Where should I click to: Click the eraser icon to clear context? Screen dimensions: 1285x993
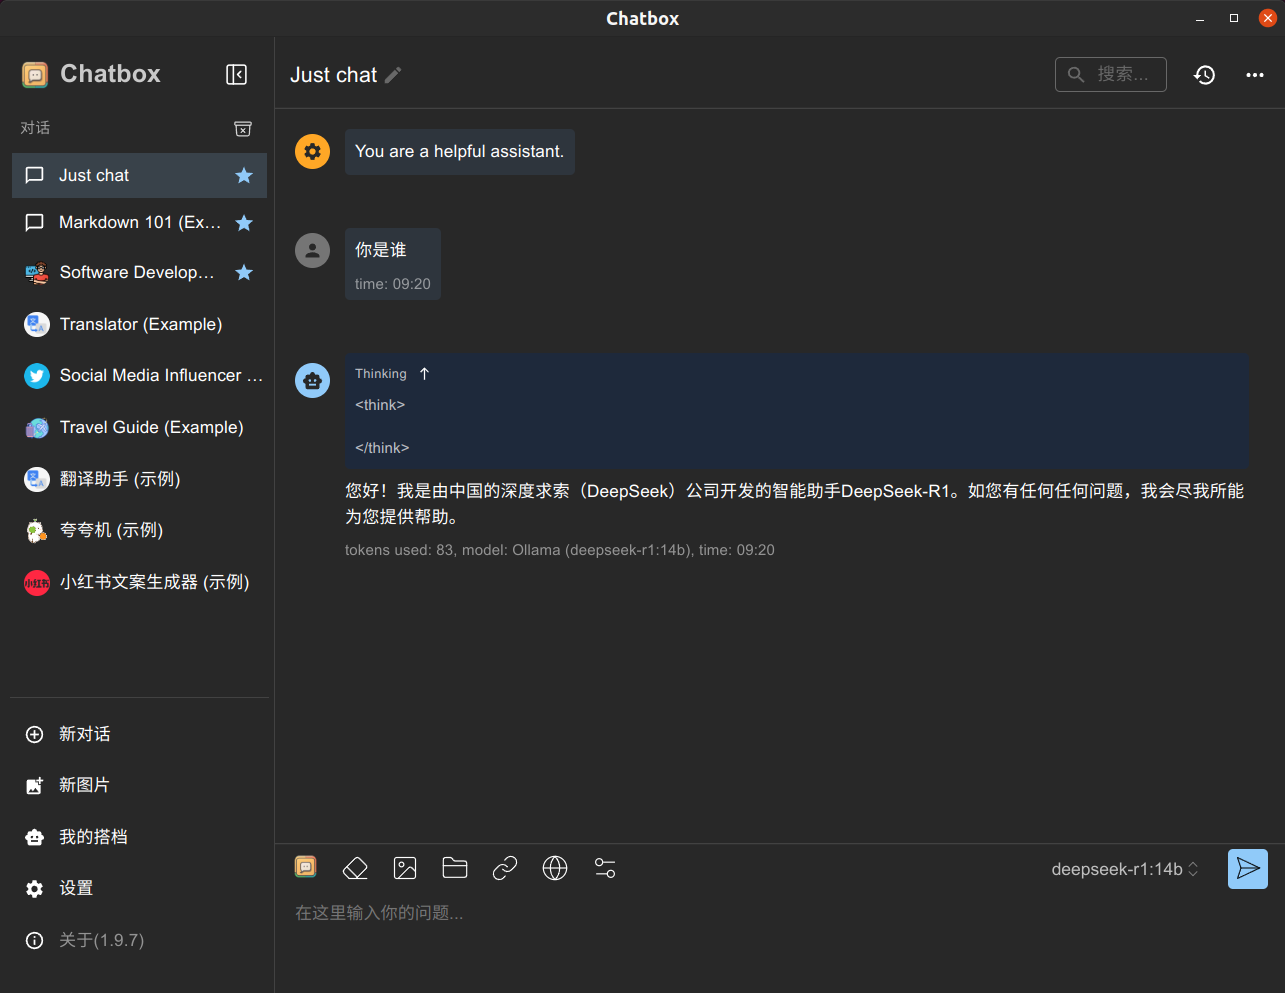click(355, 868)
